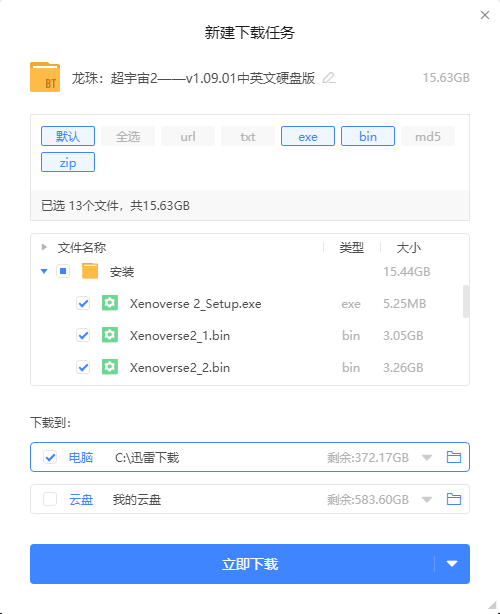Click the file icon of Xenoverse2_2.bin
The image size is (500, 614).
(x=110, y=367)
